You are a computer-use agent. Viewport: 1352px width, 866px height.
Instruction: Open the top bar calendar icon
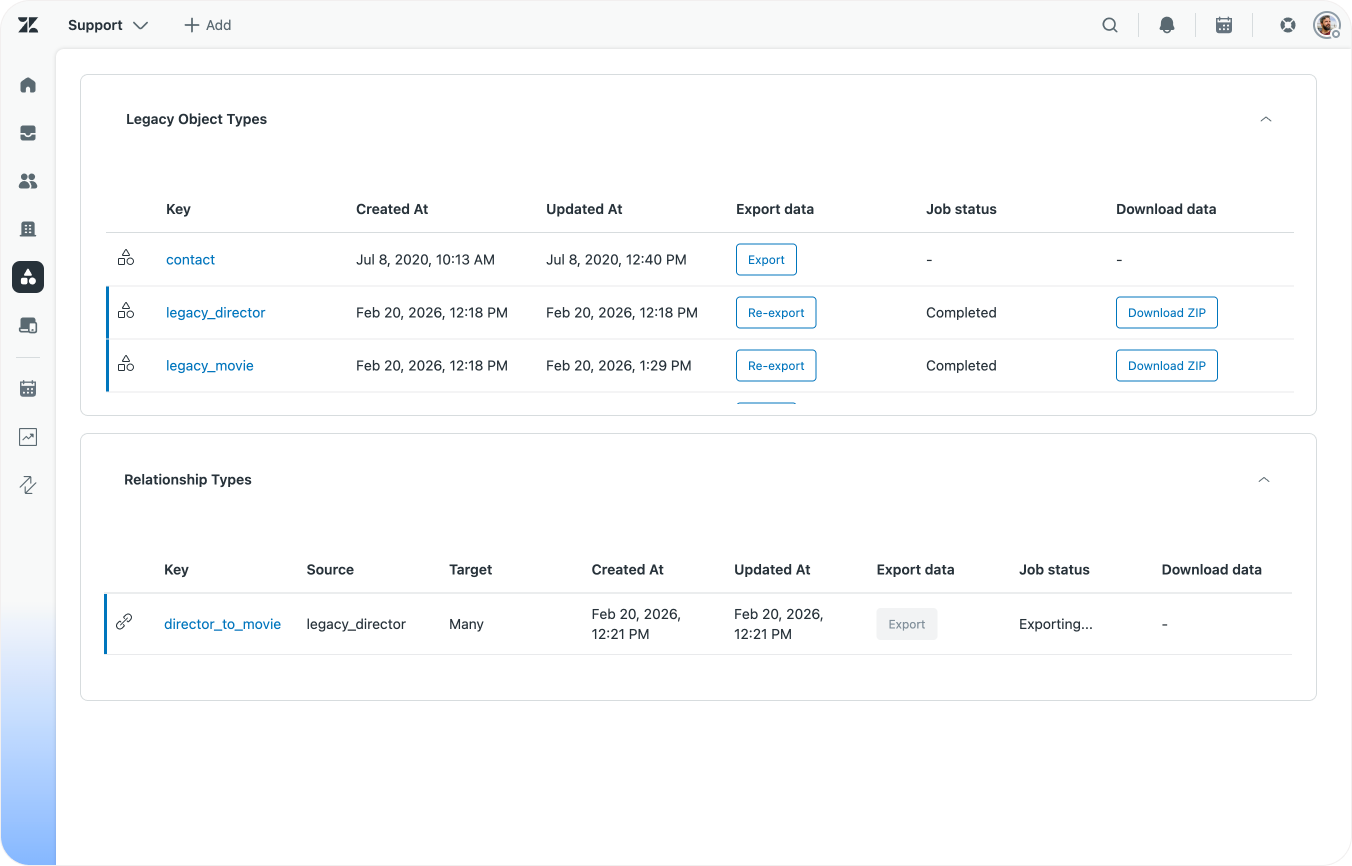pos(1224,25)
